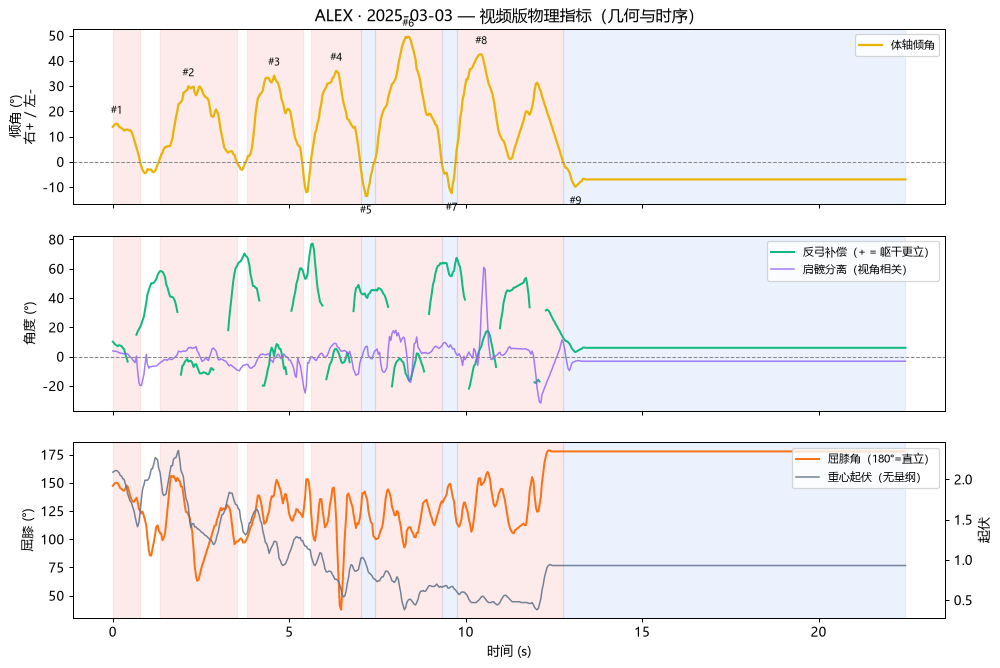Click the 倾角 (°) y-axis label
This screenshot has height=668, width=1000.
coord(22,117)
